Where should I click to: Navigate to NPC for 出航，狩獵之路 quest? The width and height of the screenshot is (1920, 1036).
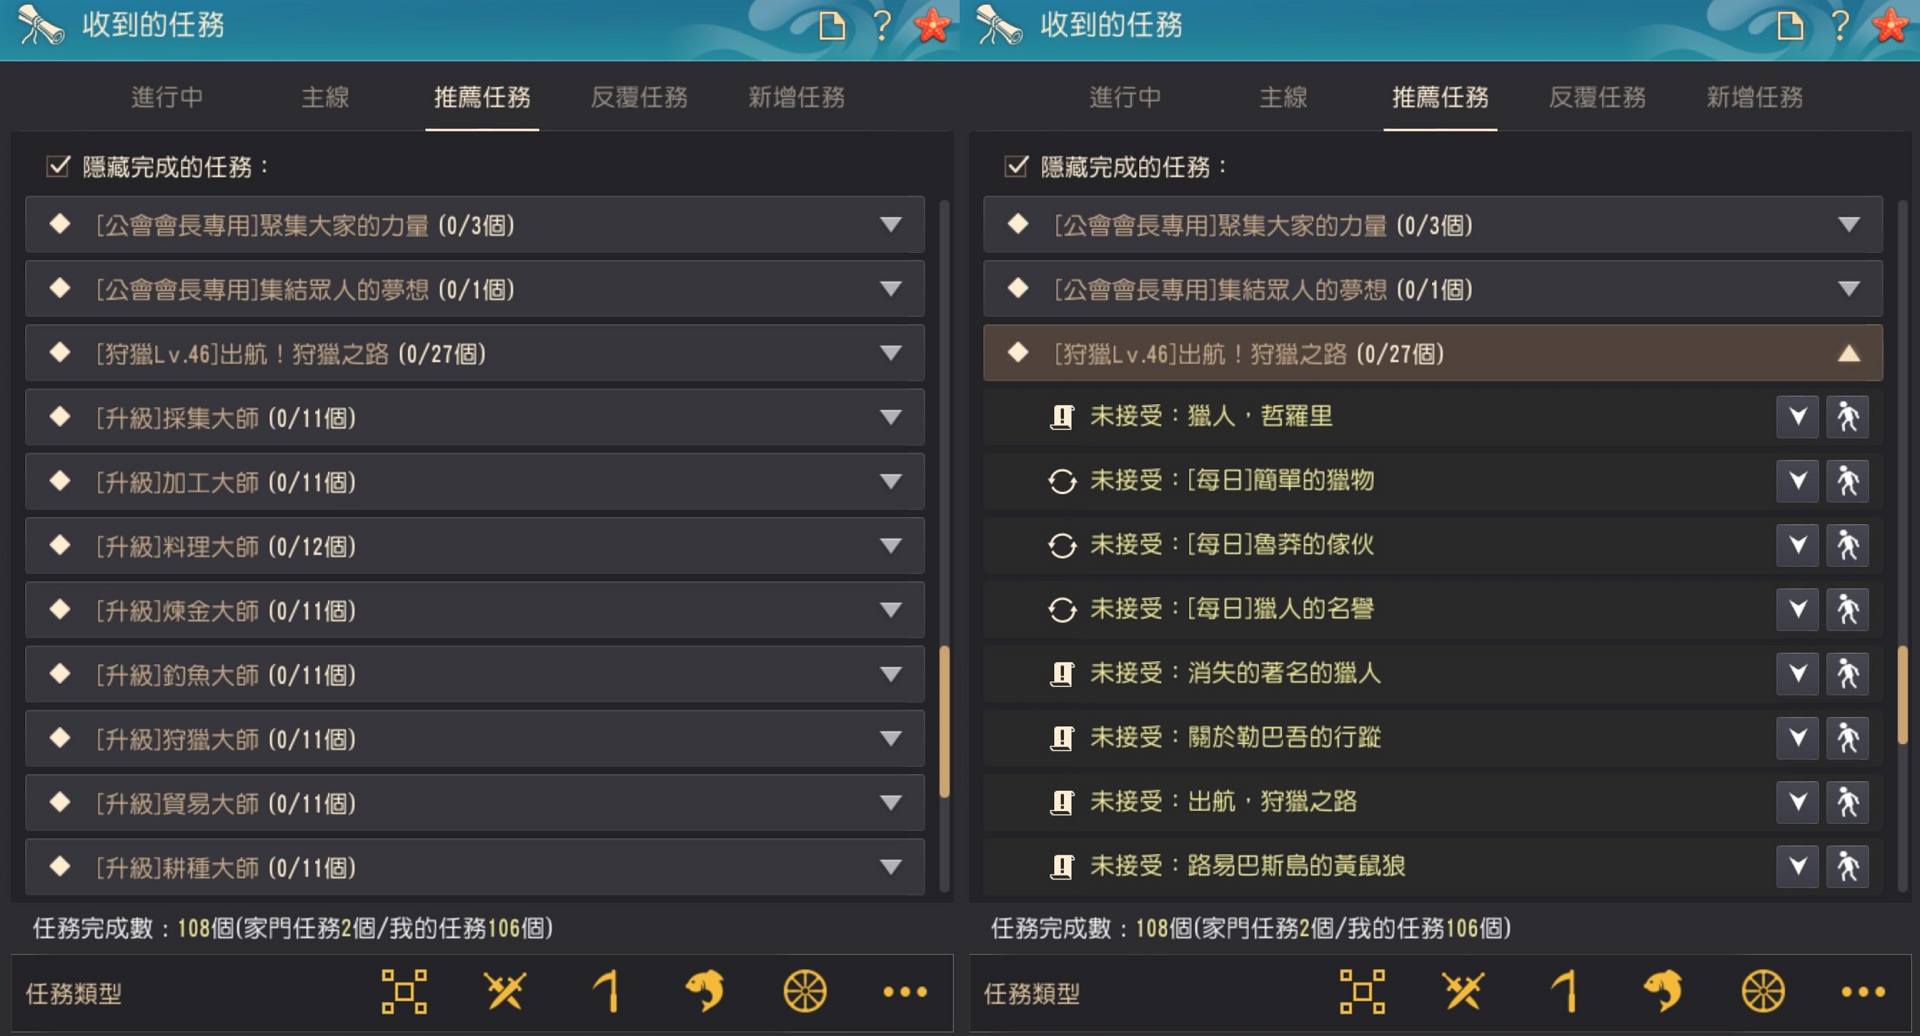click(x=1848, y=802)
